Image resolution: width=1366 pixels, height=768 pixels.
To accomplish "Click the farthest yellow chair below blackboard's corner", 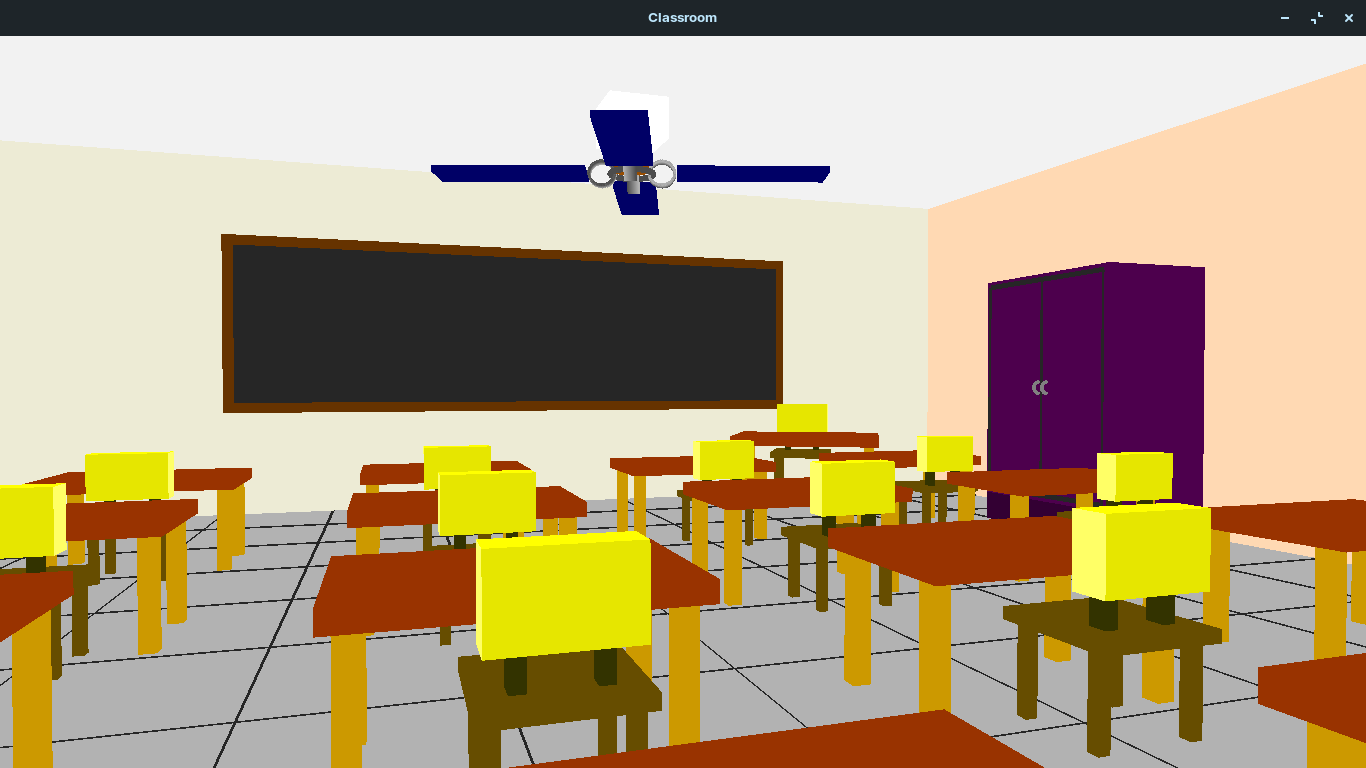I will tap(802, 418).
